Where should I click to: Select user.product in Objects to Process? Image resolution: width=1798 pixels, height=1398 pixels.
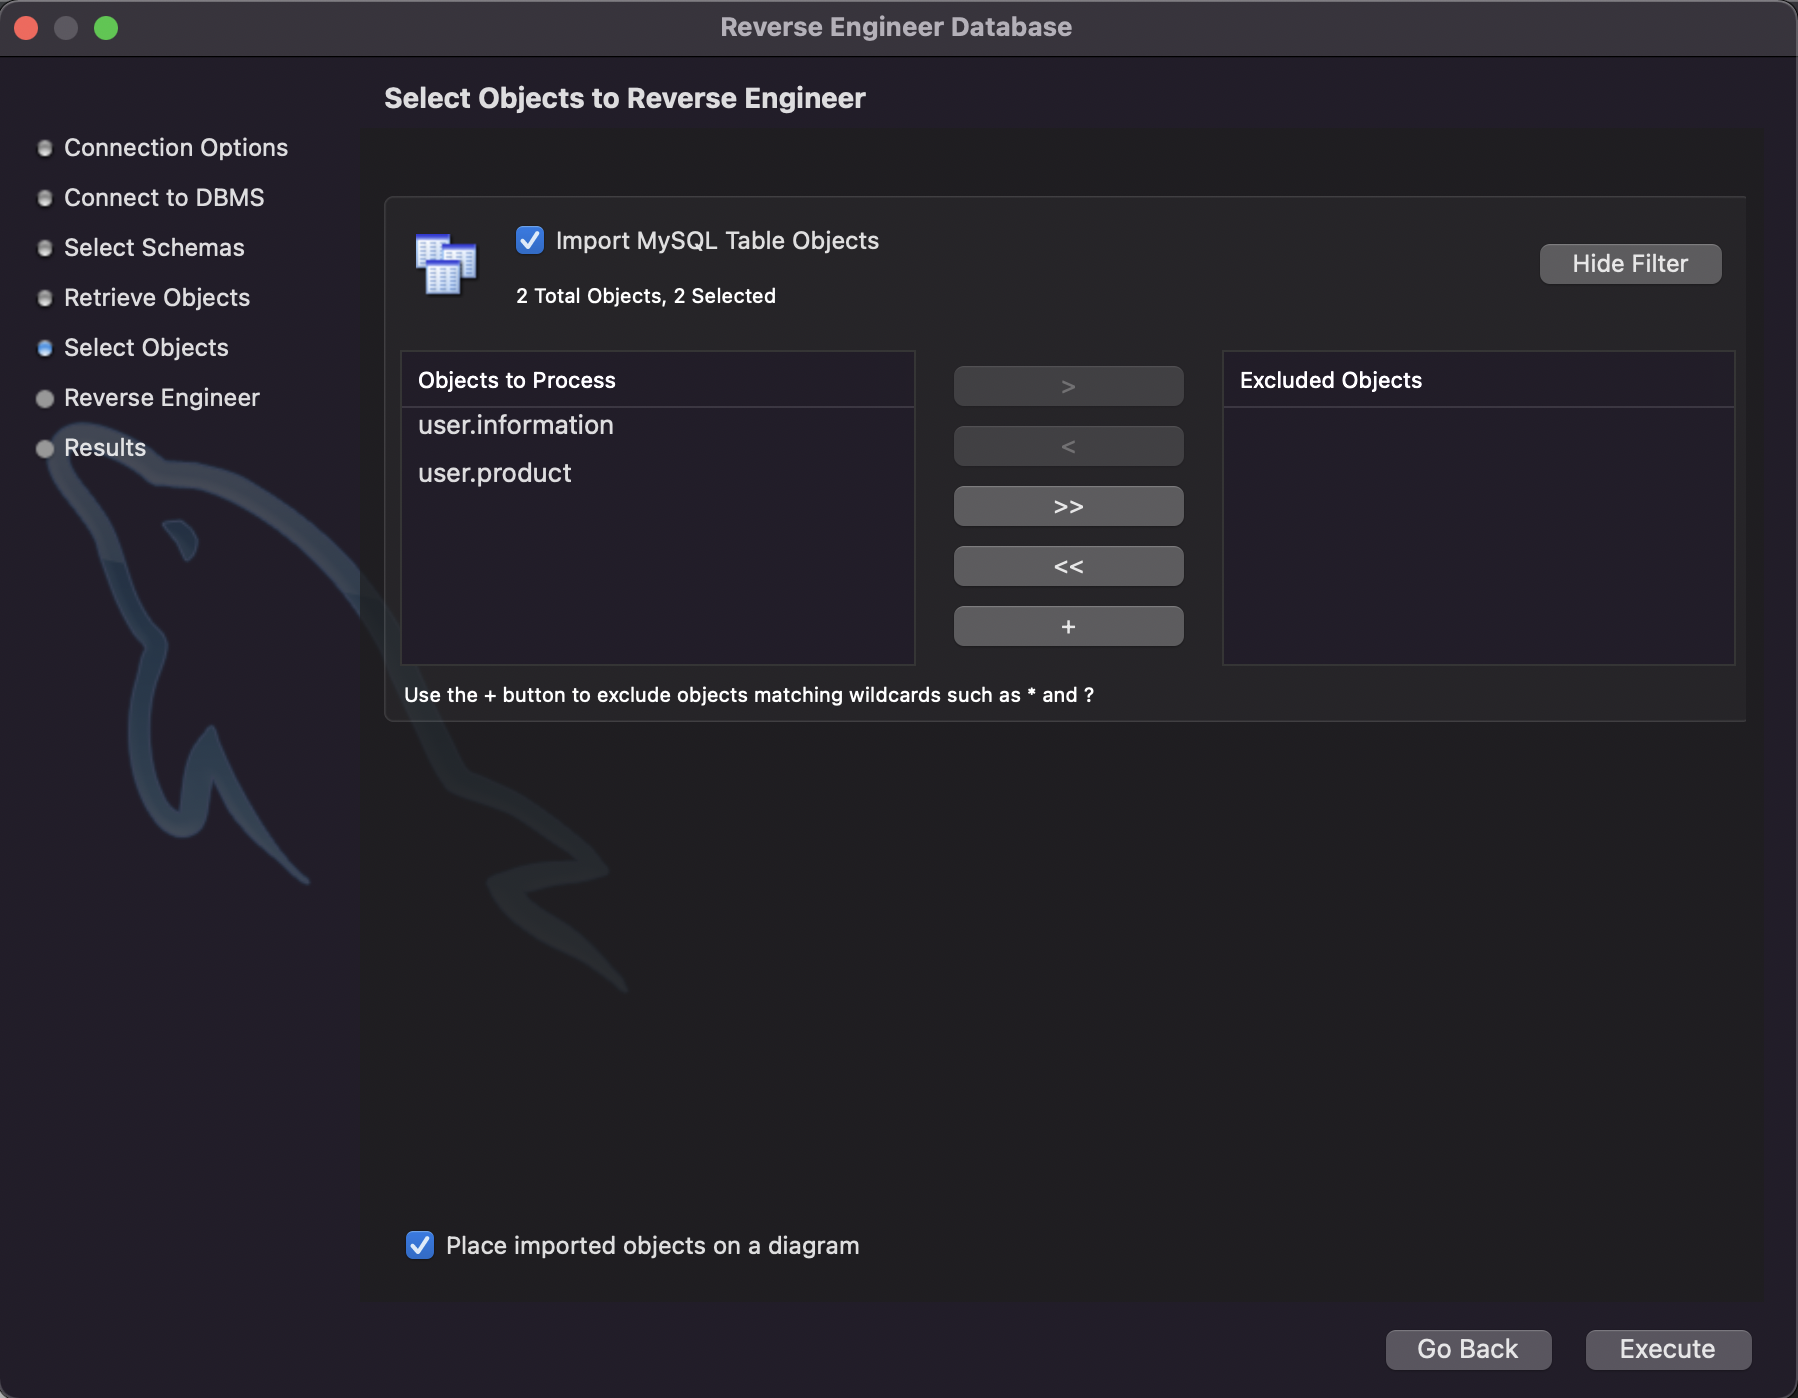coord(658,473)
